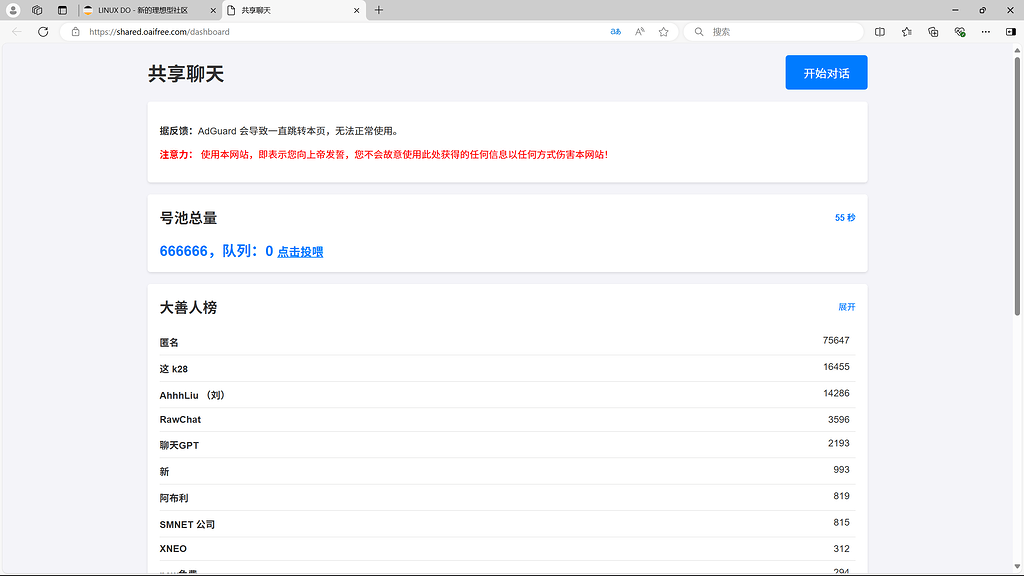Click the scrollbar up arrow

(1017, 50)
